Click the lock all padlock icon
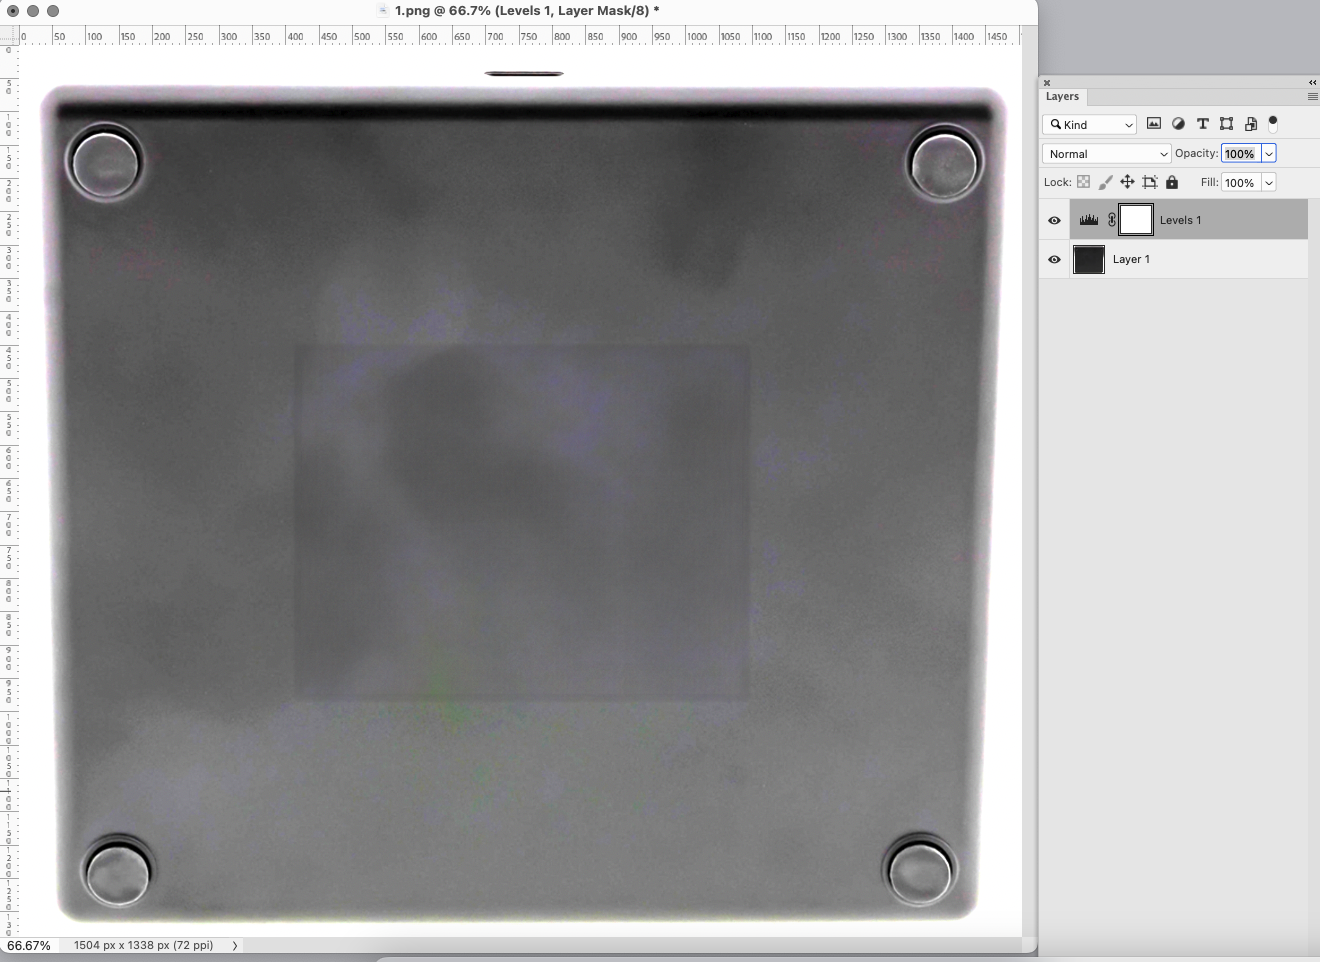 click(x=1171, y=181)
